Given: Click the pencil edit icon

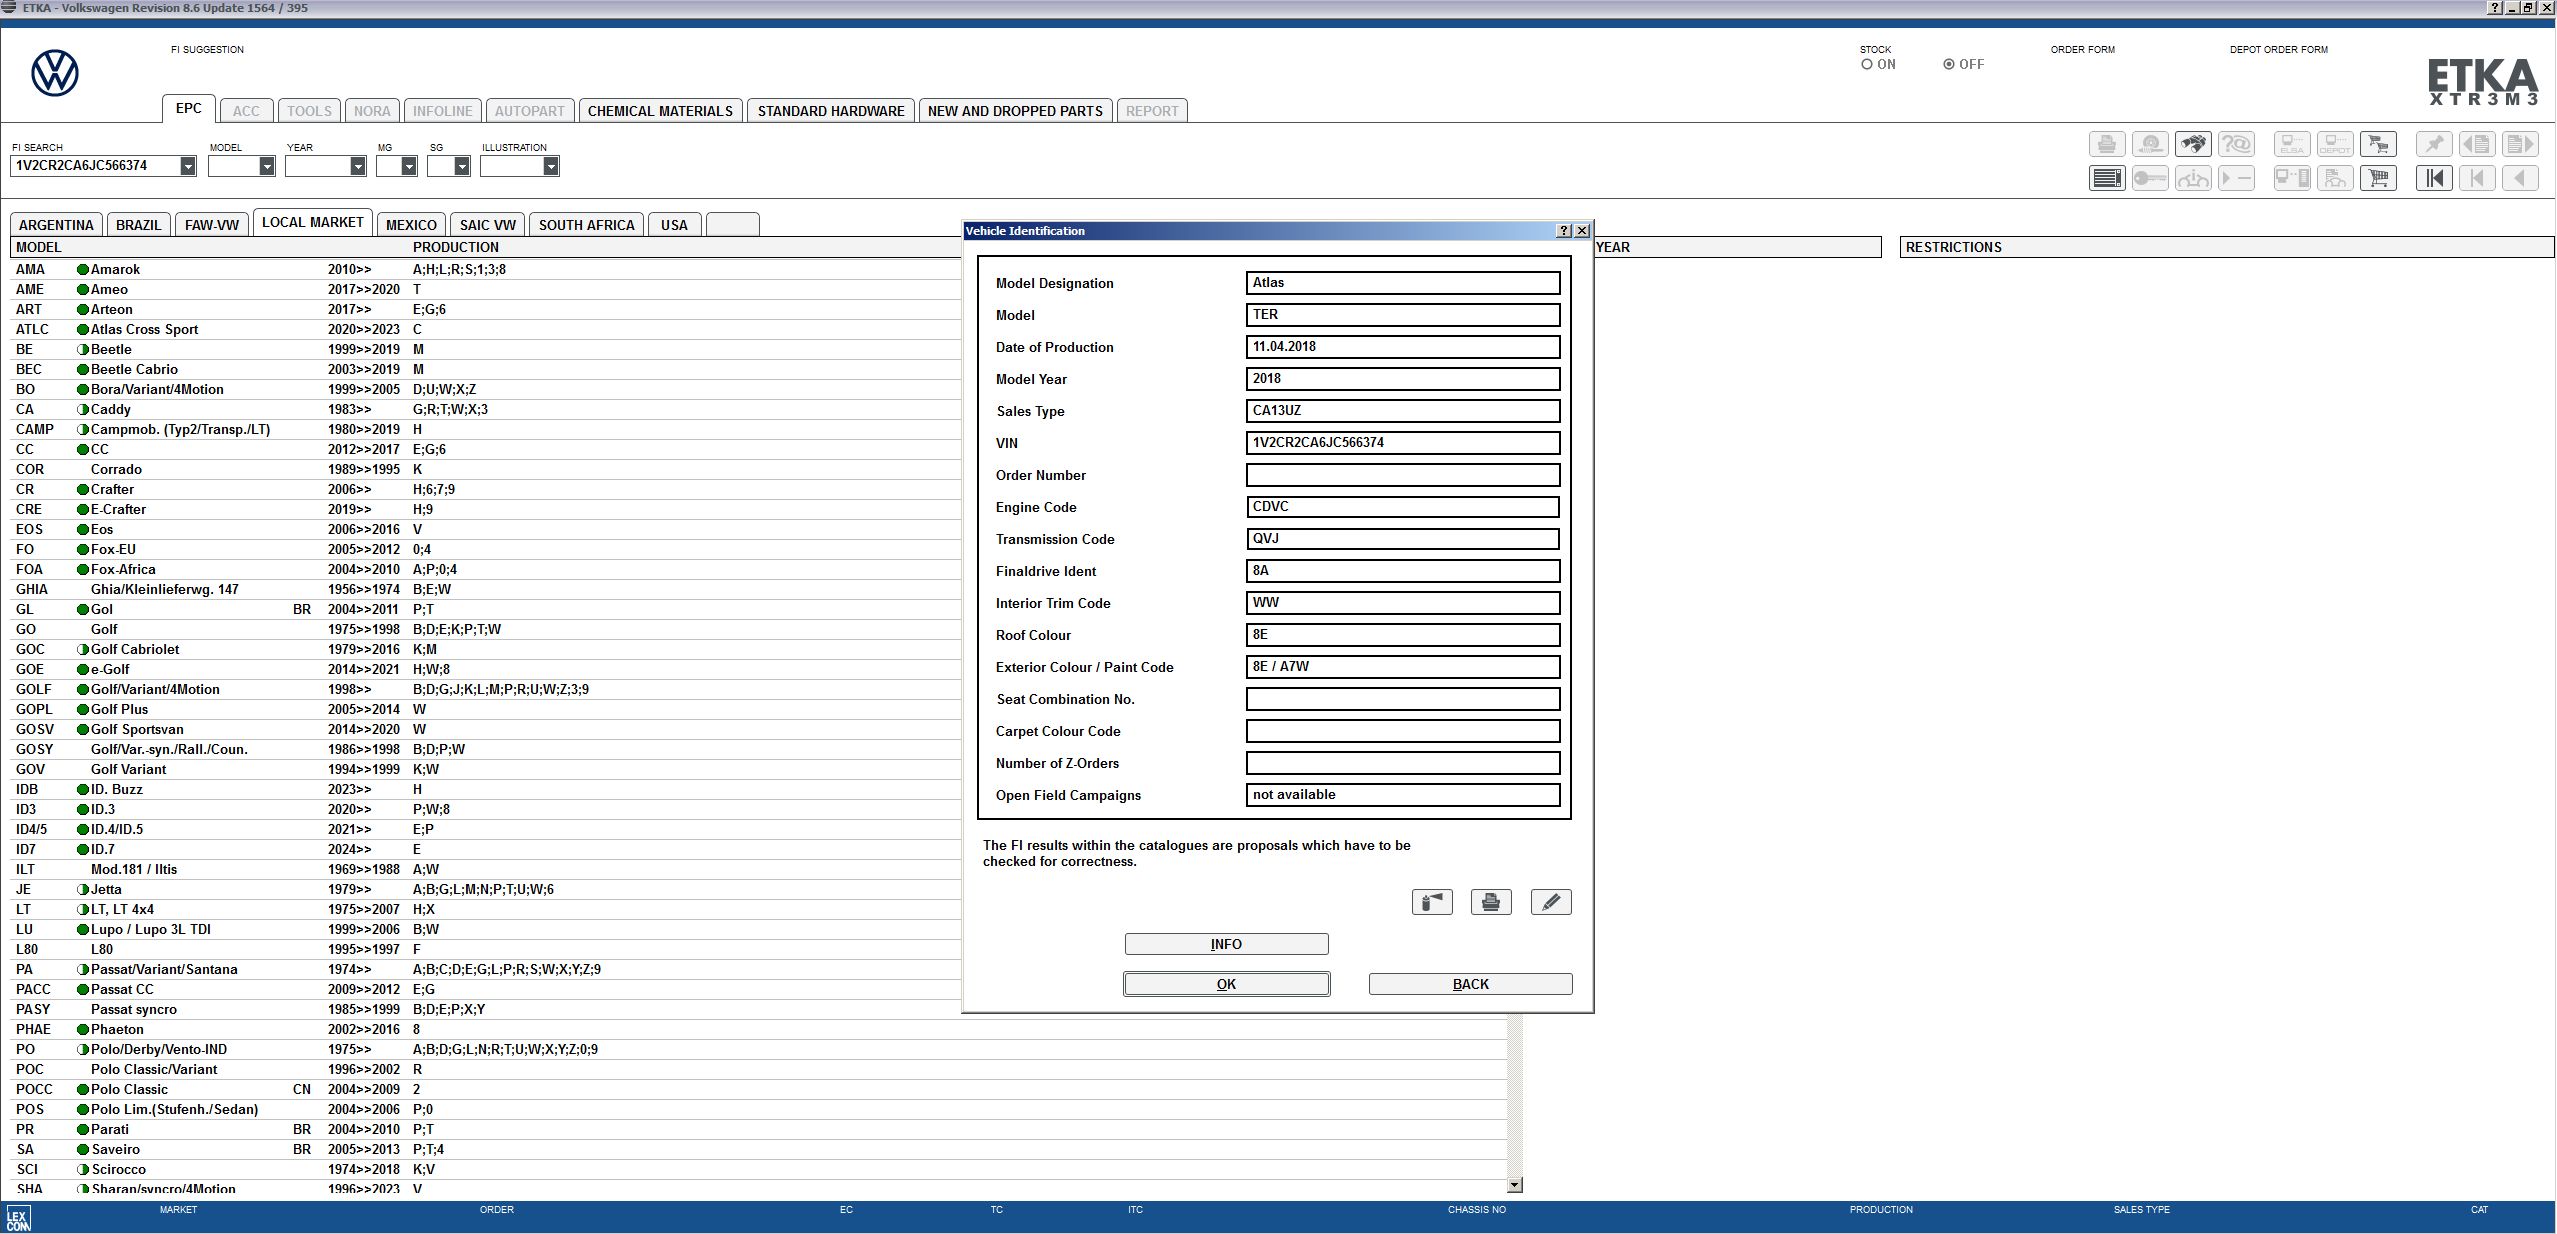Looking at the screenshot, I should [x=1550, y=901].
